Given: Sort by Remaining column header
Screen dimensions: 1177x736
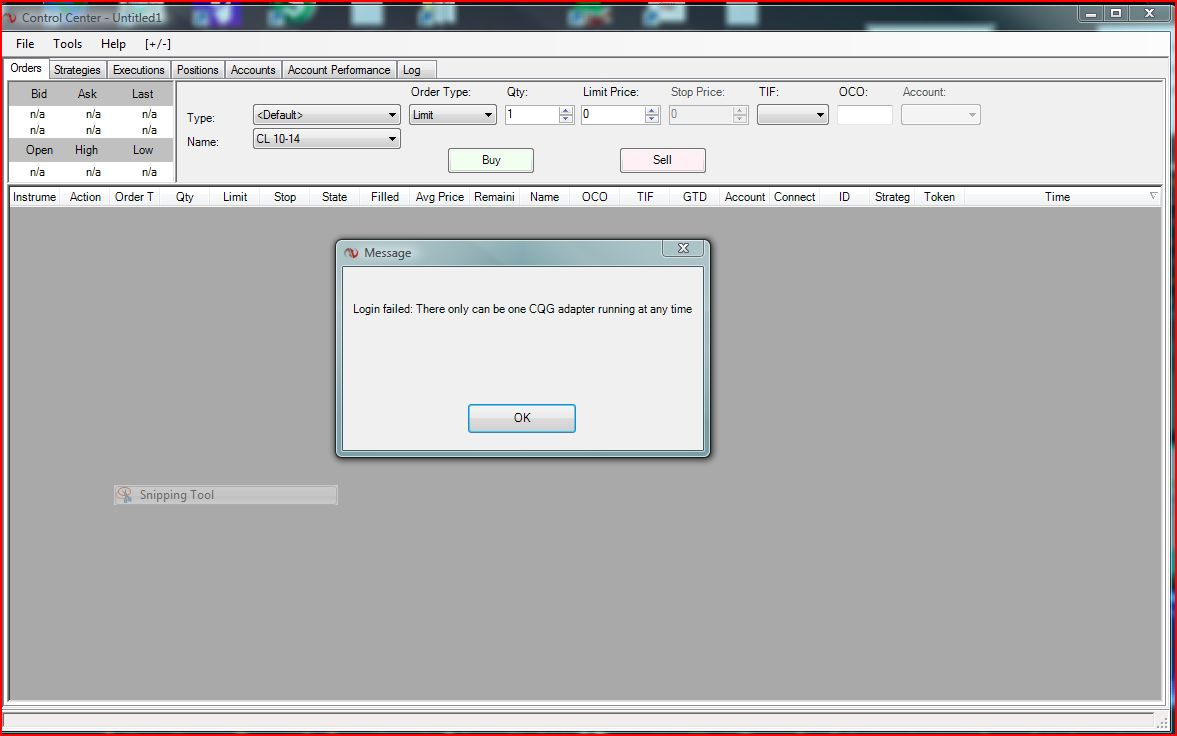Looking at the screenshot, I should tap(495, 197).
